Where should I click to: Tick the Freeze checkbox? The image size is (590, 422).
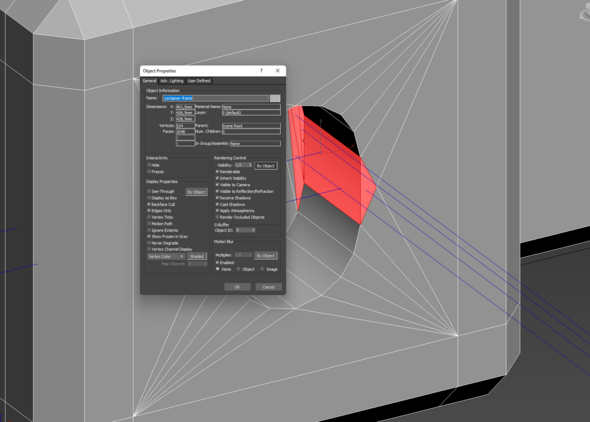coord(149,172)
